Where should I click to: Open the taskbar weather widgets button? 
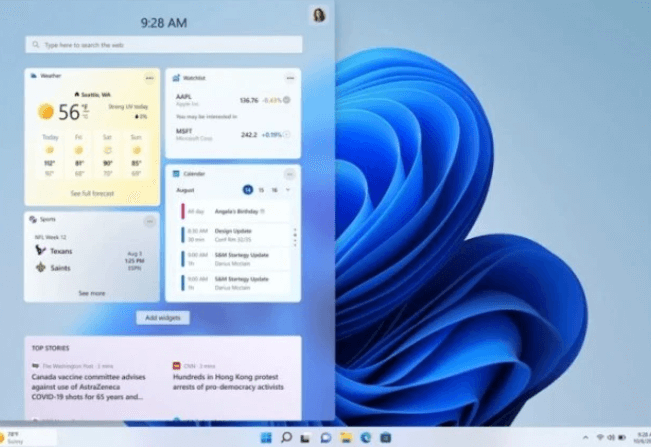[27, 437]
